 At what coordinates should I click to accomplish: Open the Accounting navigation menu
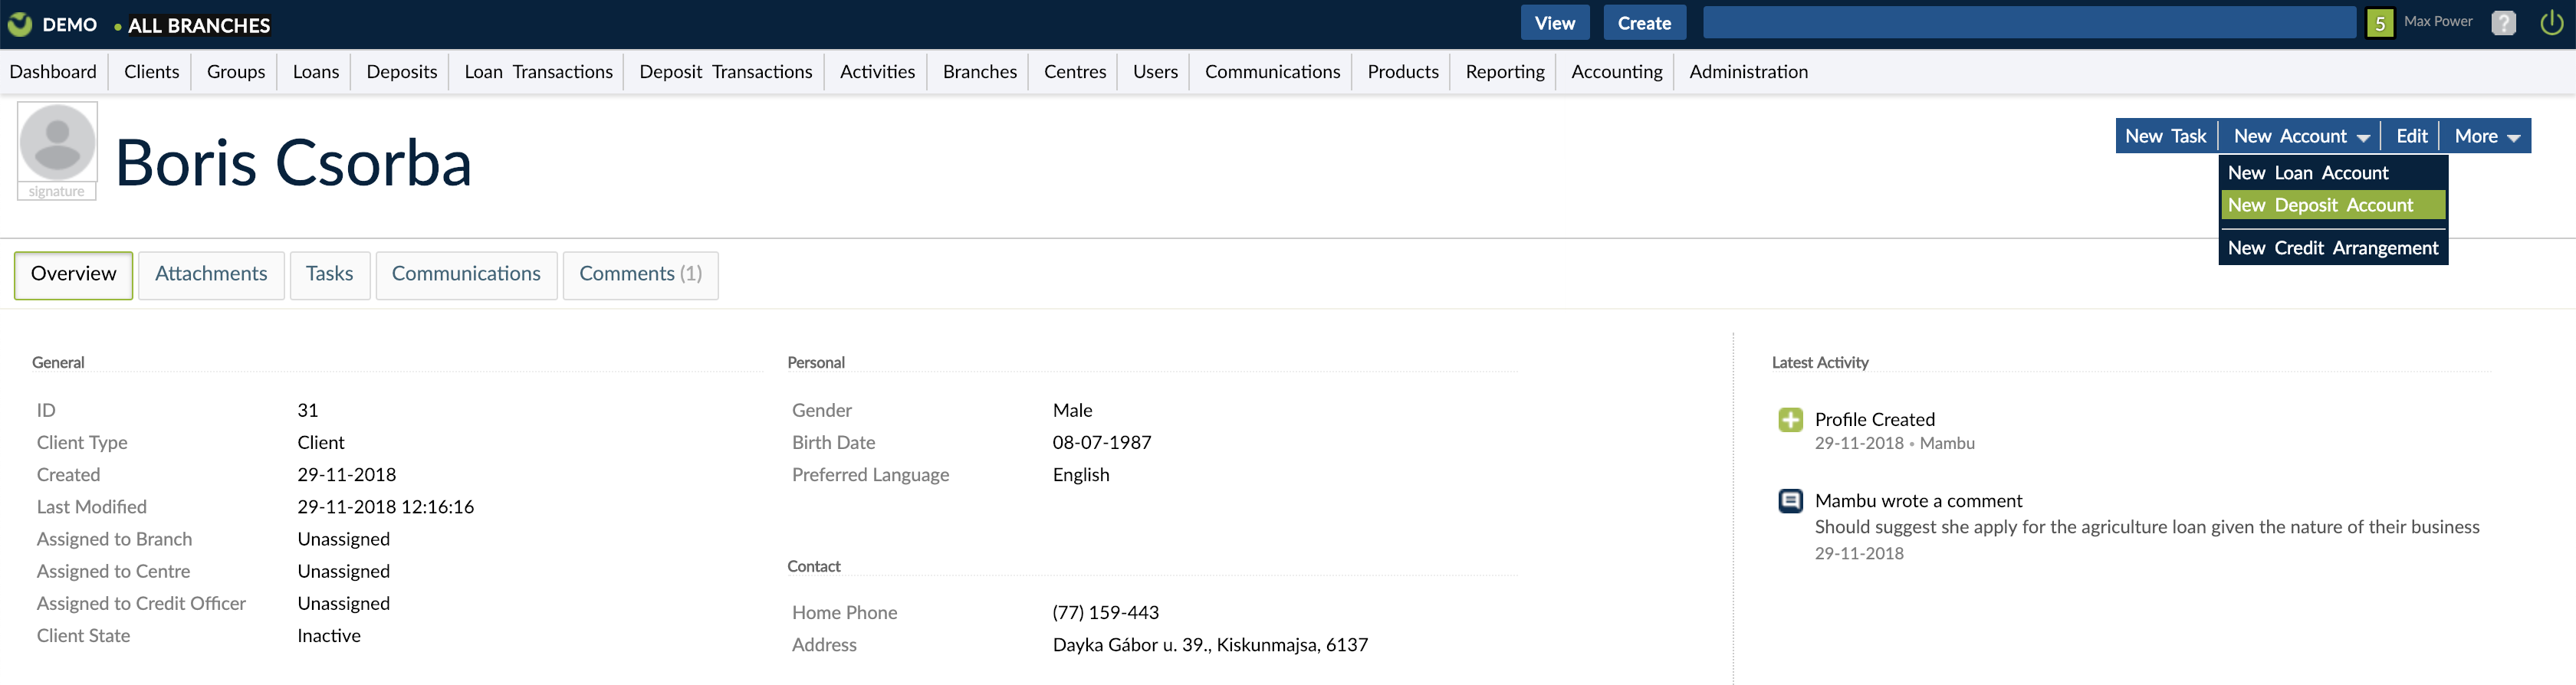coord(1616,72)
